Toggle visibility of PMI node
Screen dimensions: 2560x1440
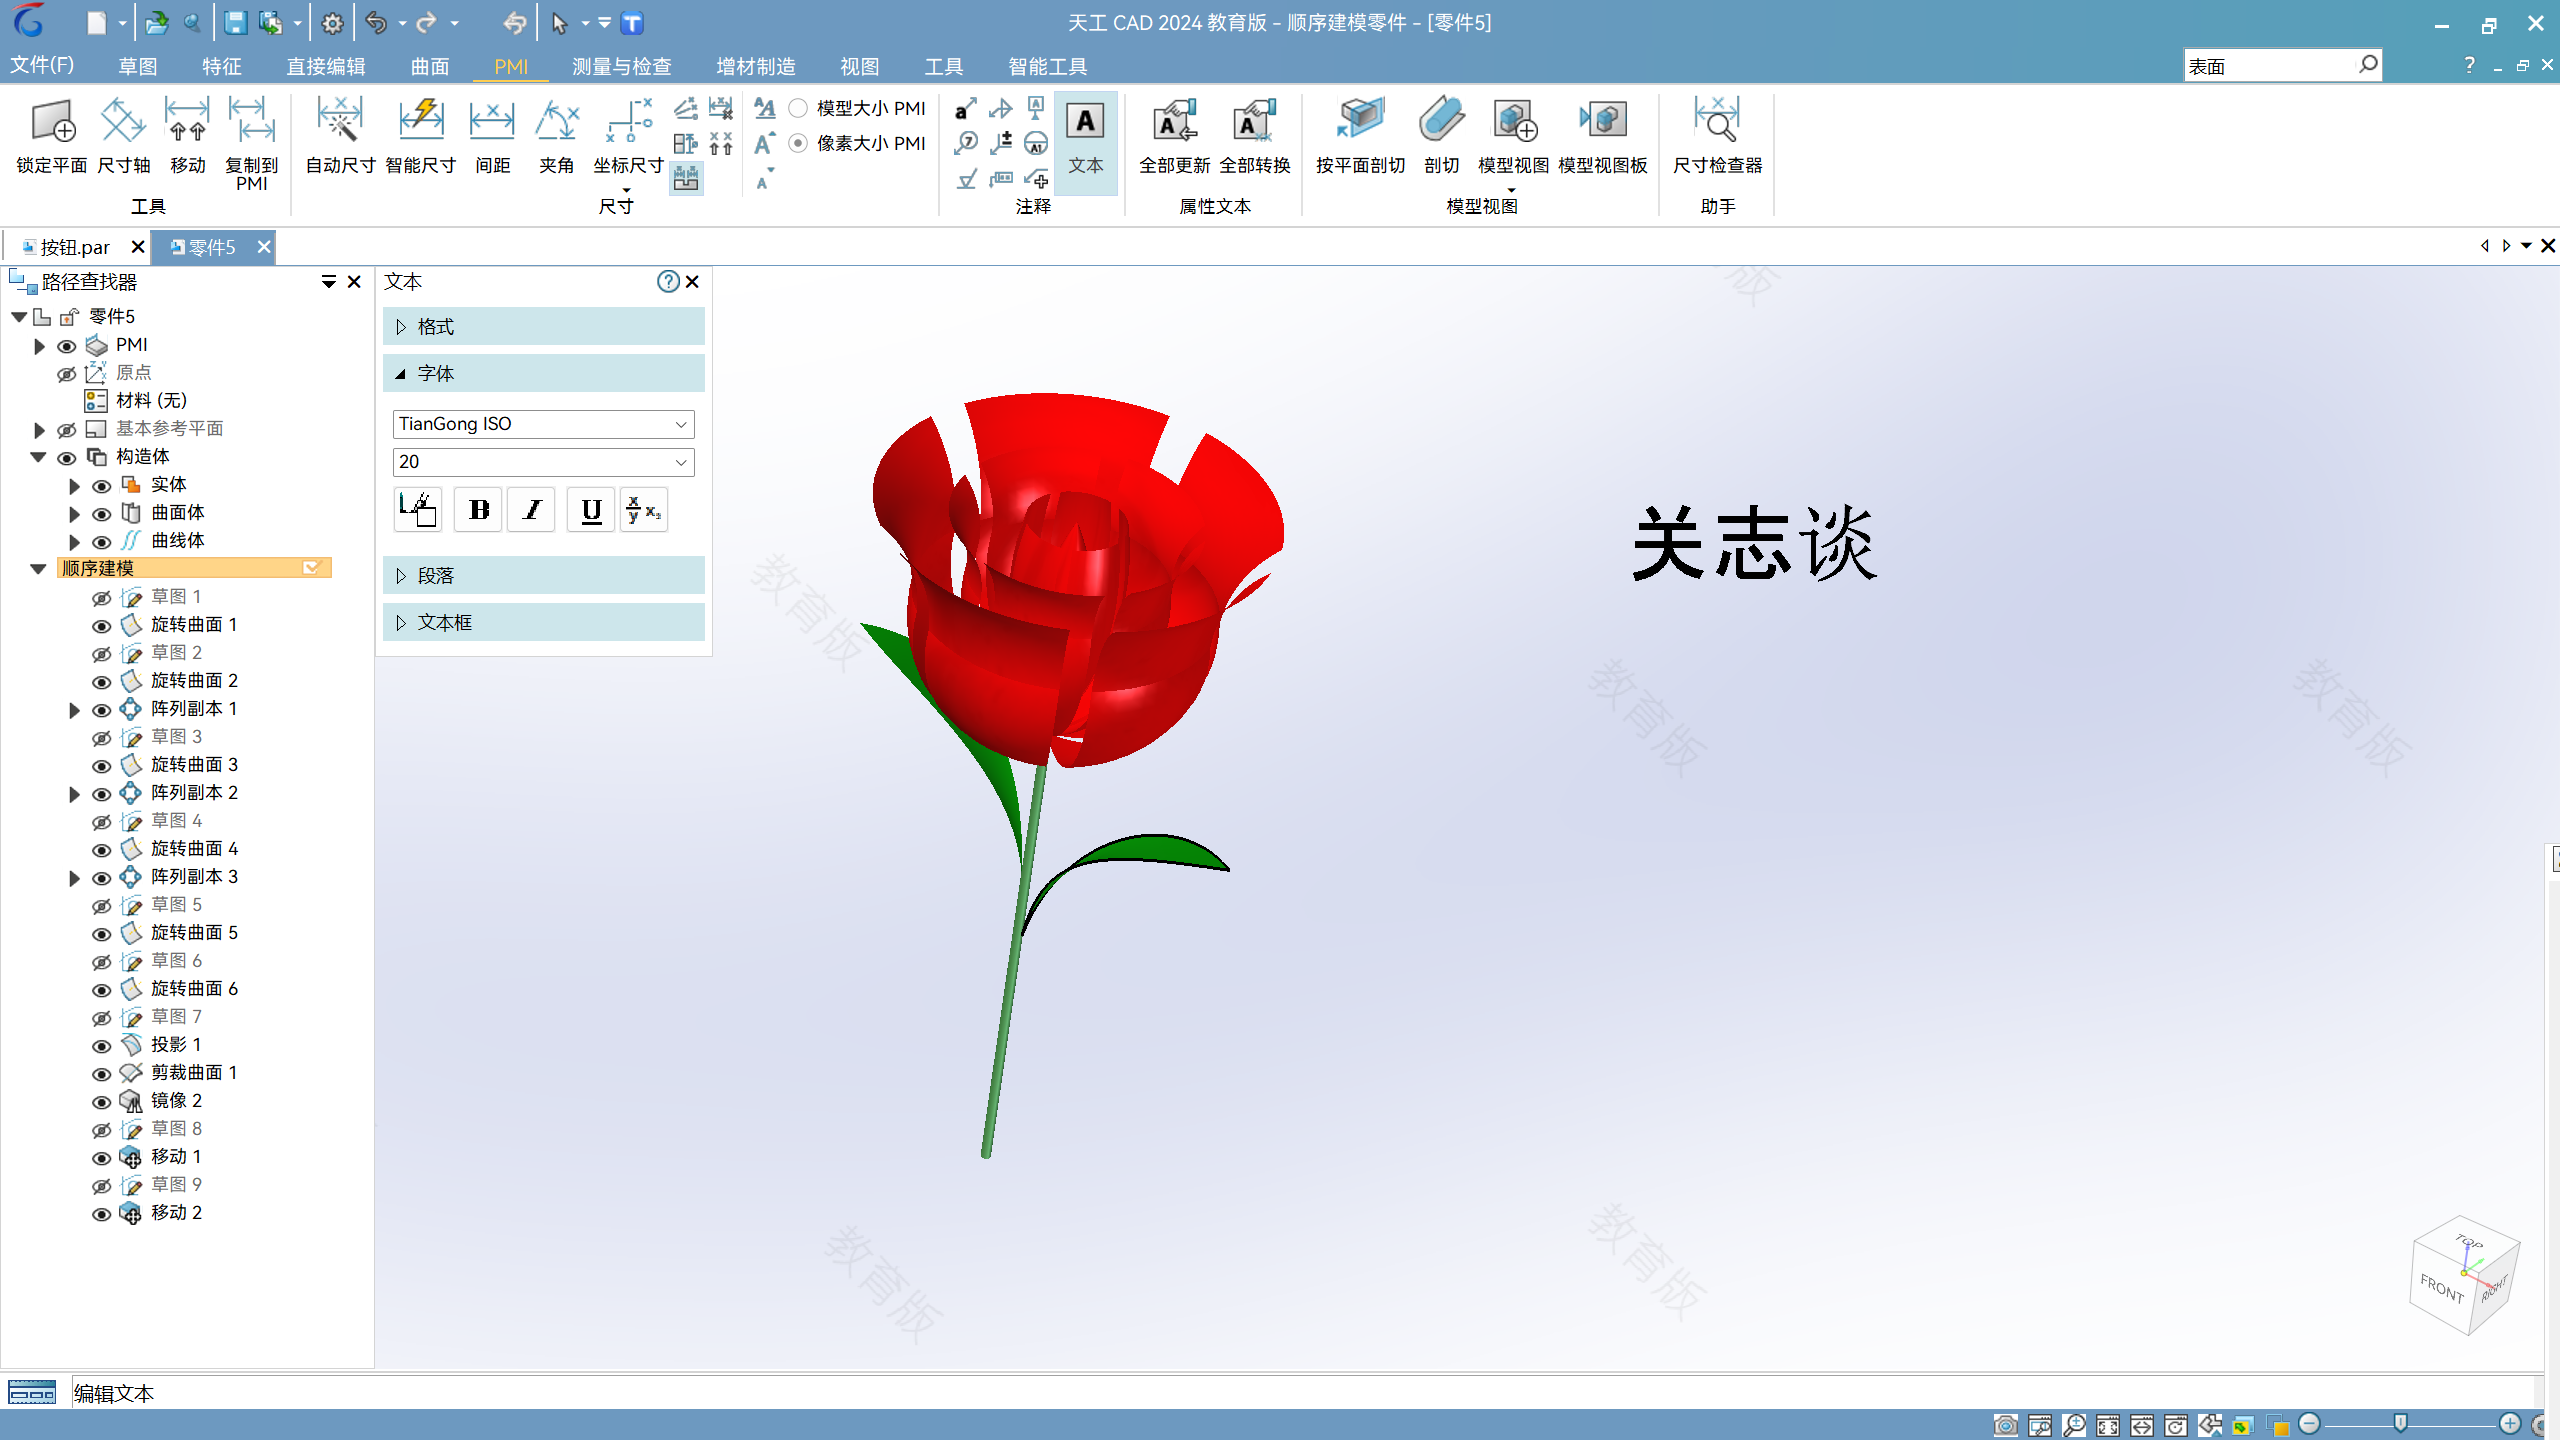(x=67, y=346)
